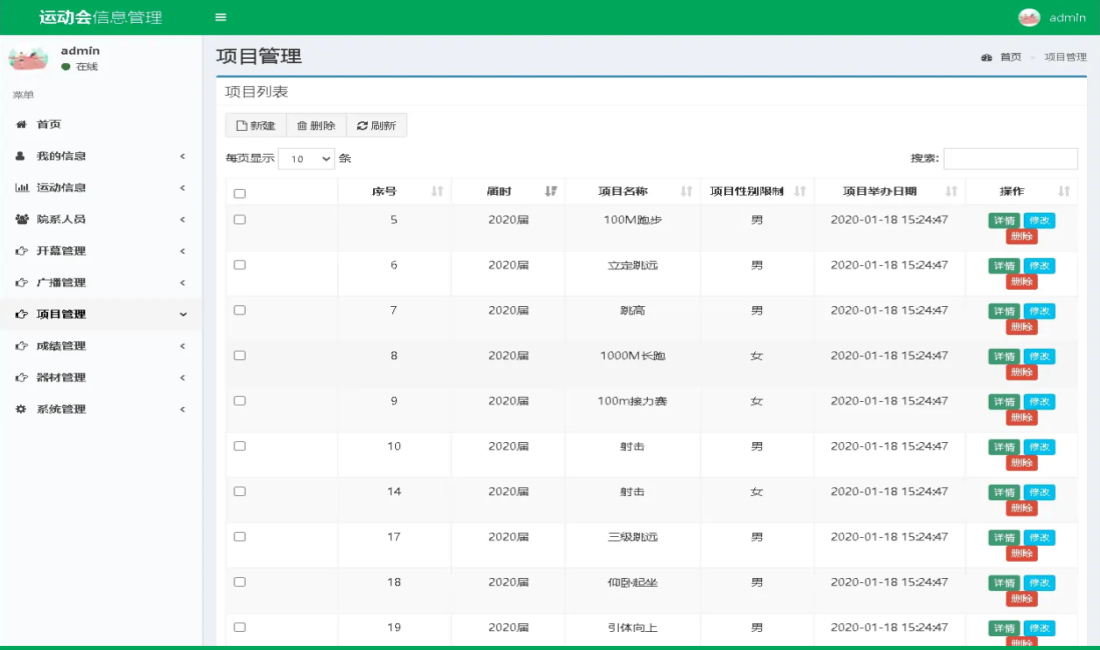Click the 新建 button
This screenshot has width=1100, height=650.
(256, 126)
